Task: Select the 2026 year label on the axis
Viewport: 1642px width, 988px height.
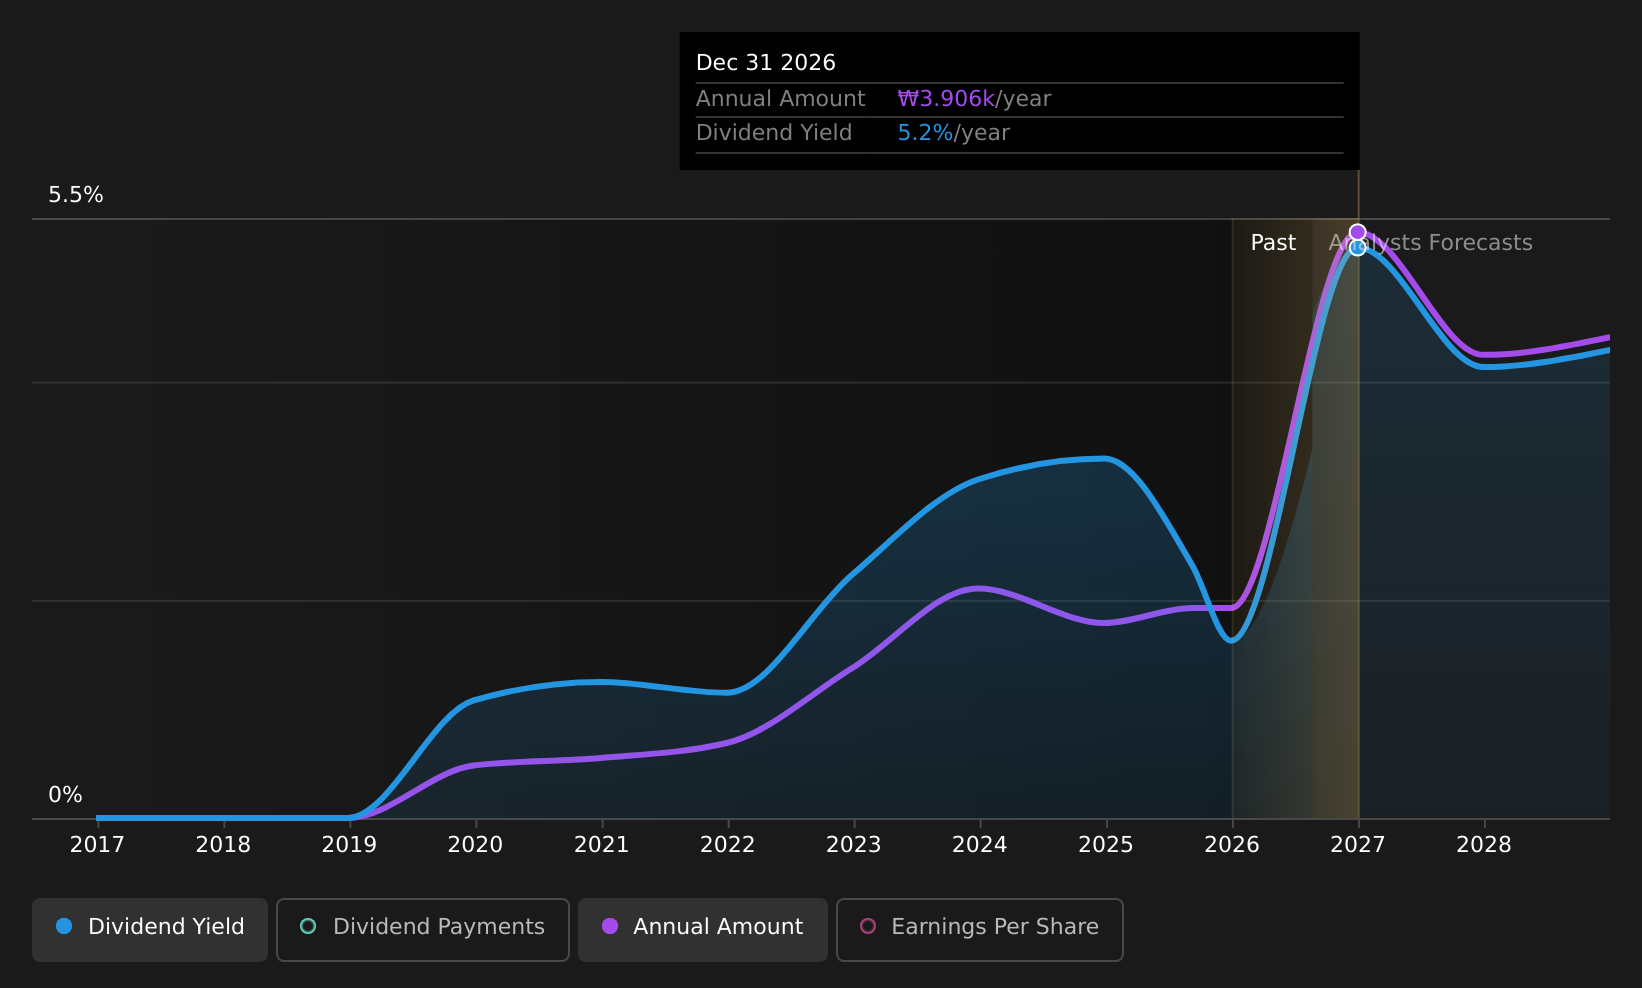Action: (x=1232, y=845)
